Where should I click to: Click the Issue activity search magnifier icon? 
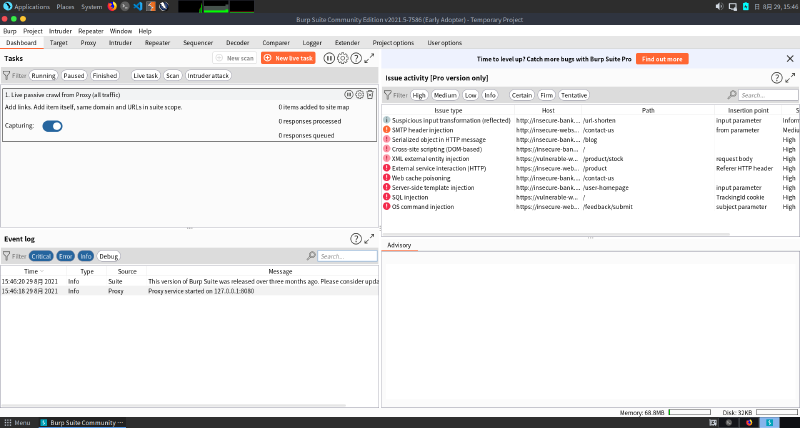click(732, 95)
